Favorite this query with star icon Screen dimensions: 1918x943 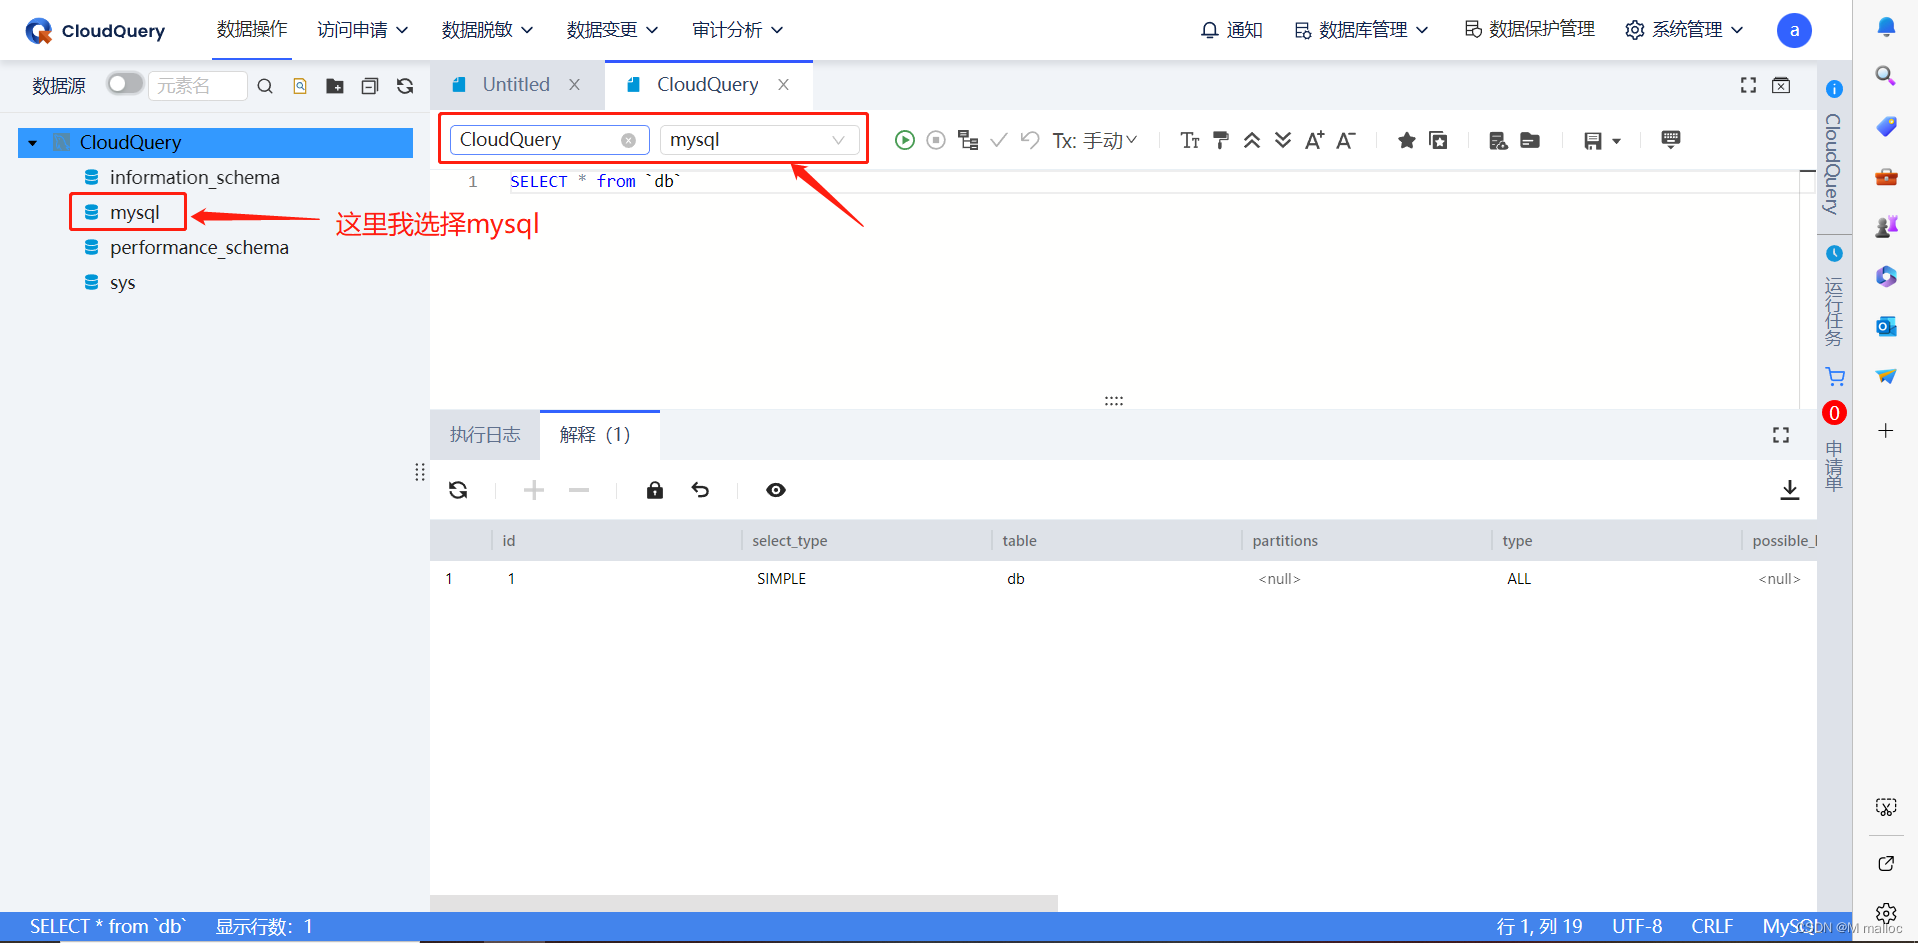pyautogui.click(x=1406, y=140)
